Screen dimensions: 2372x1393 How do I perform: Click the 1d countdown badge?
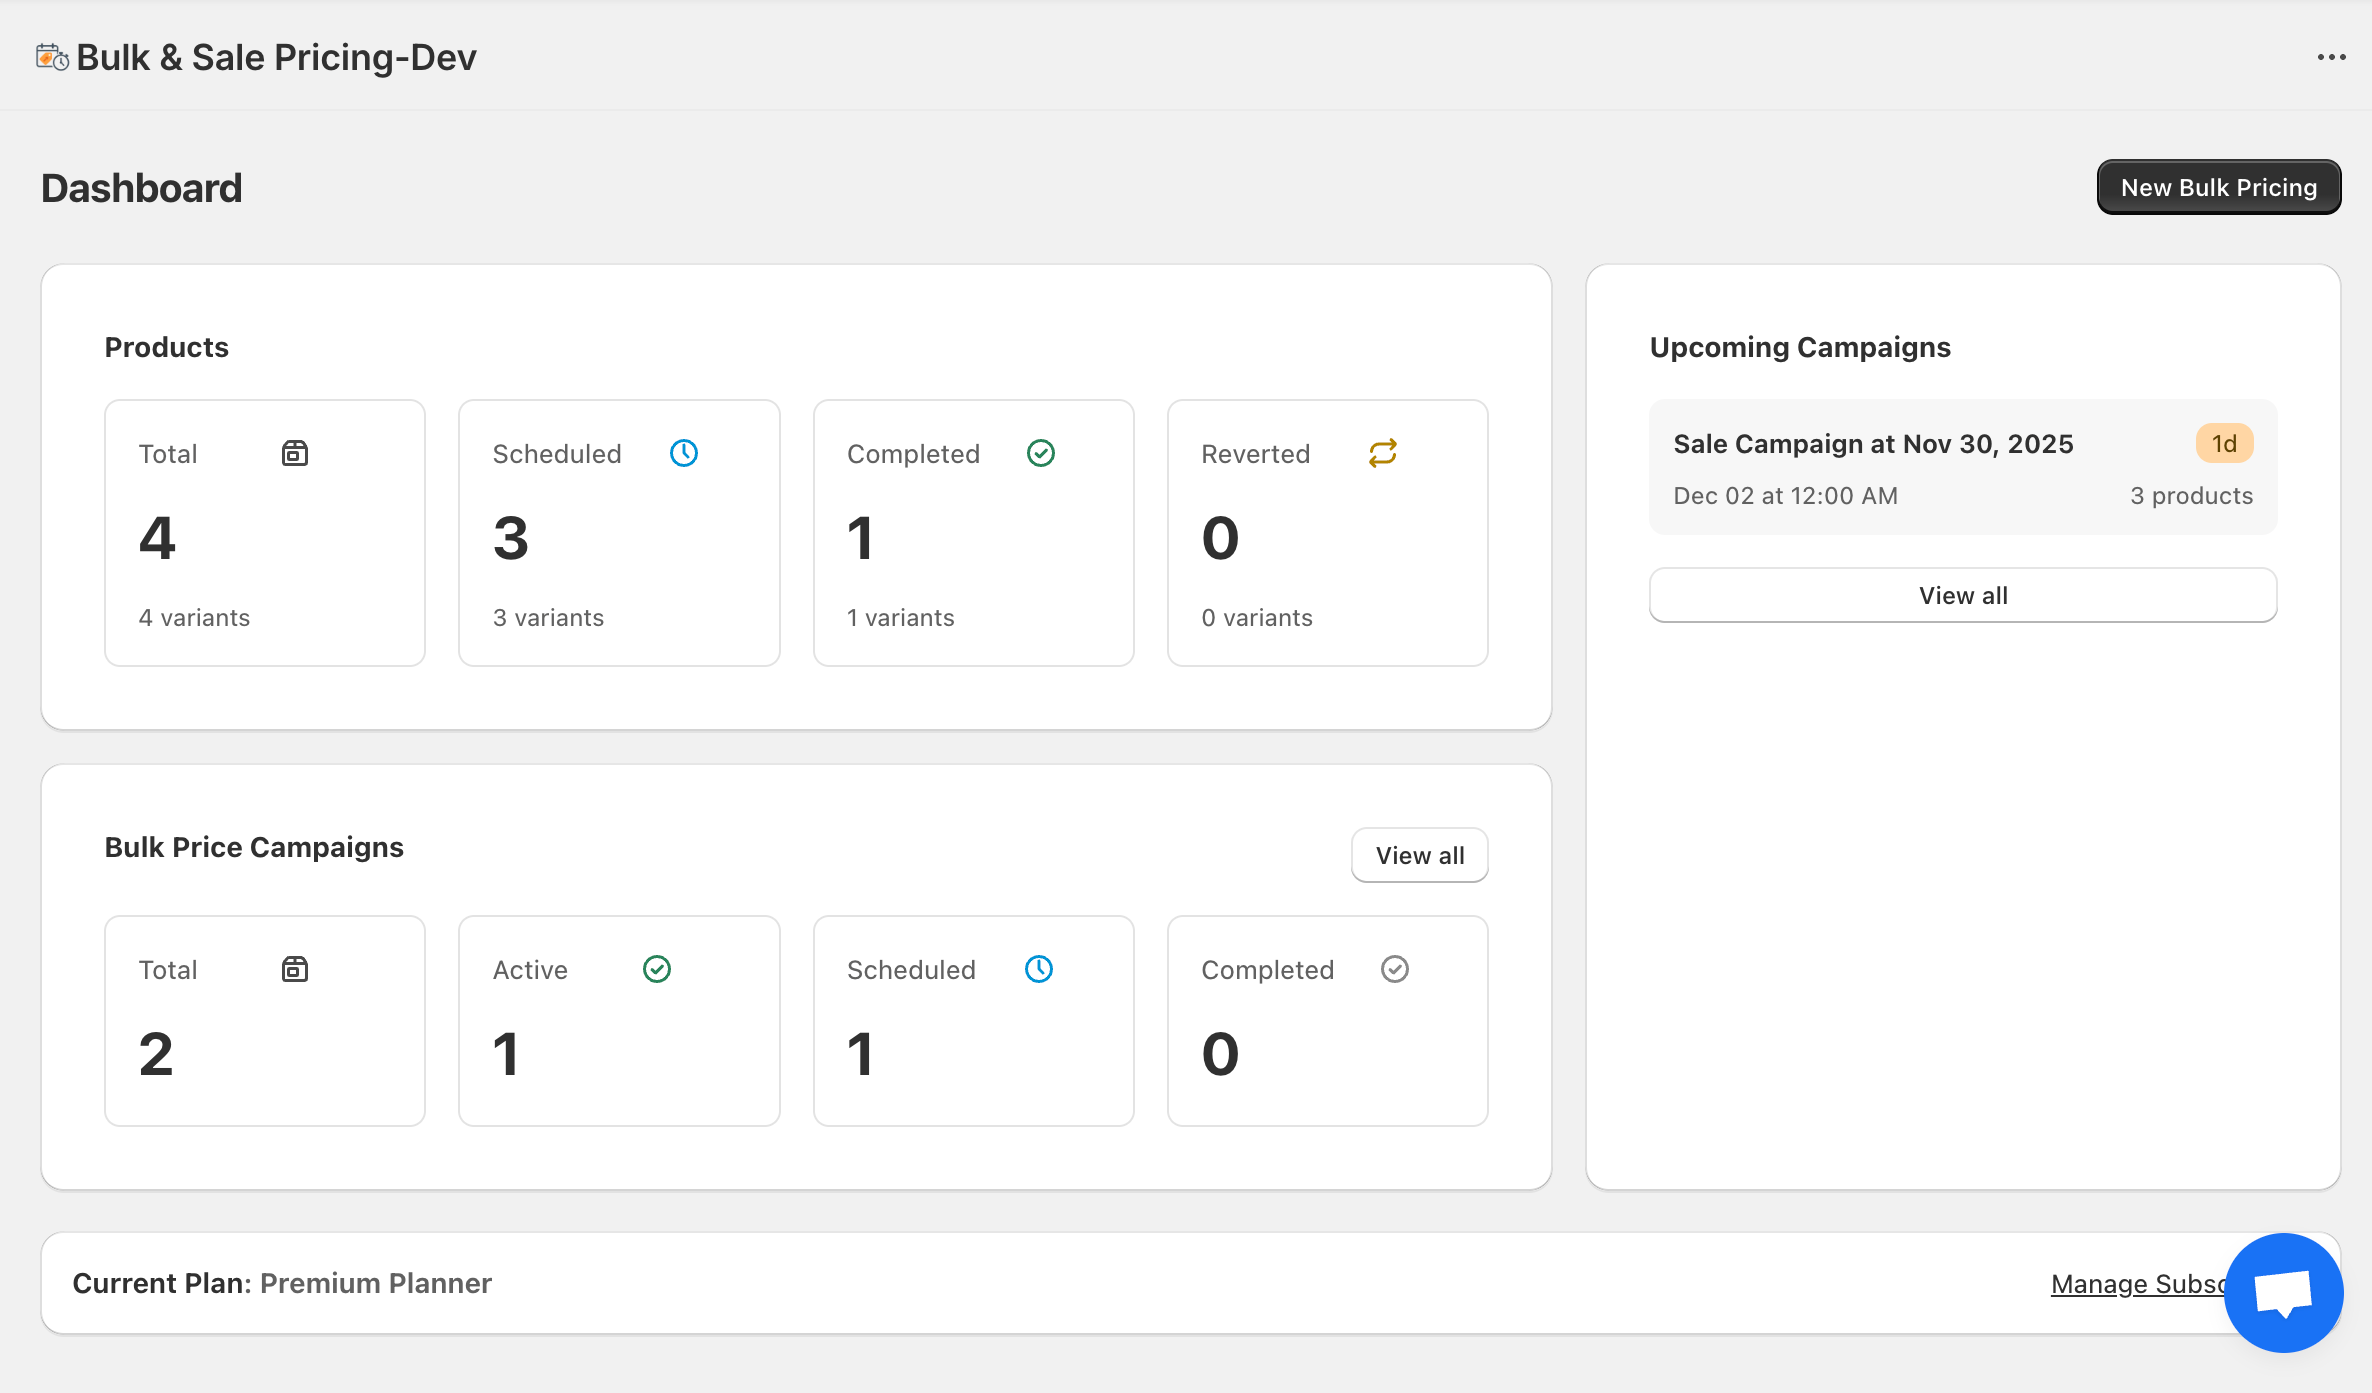2223,443
